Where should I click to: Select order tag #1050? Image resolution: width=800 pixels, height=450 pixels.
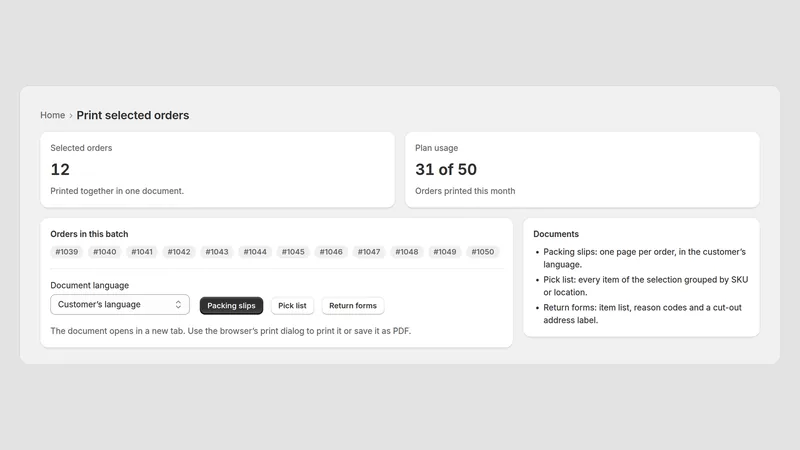pyautogui.click(x=483, y=252)
